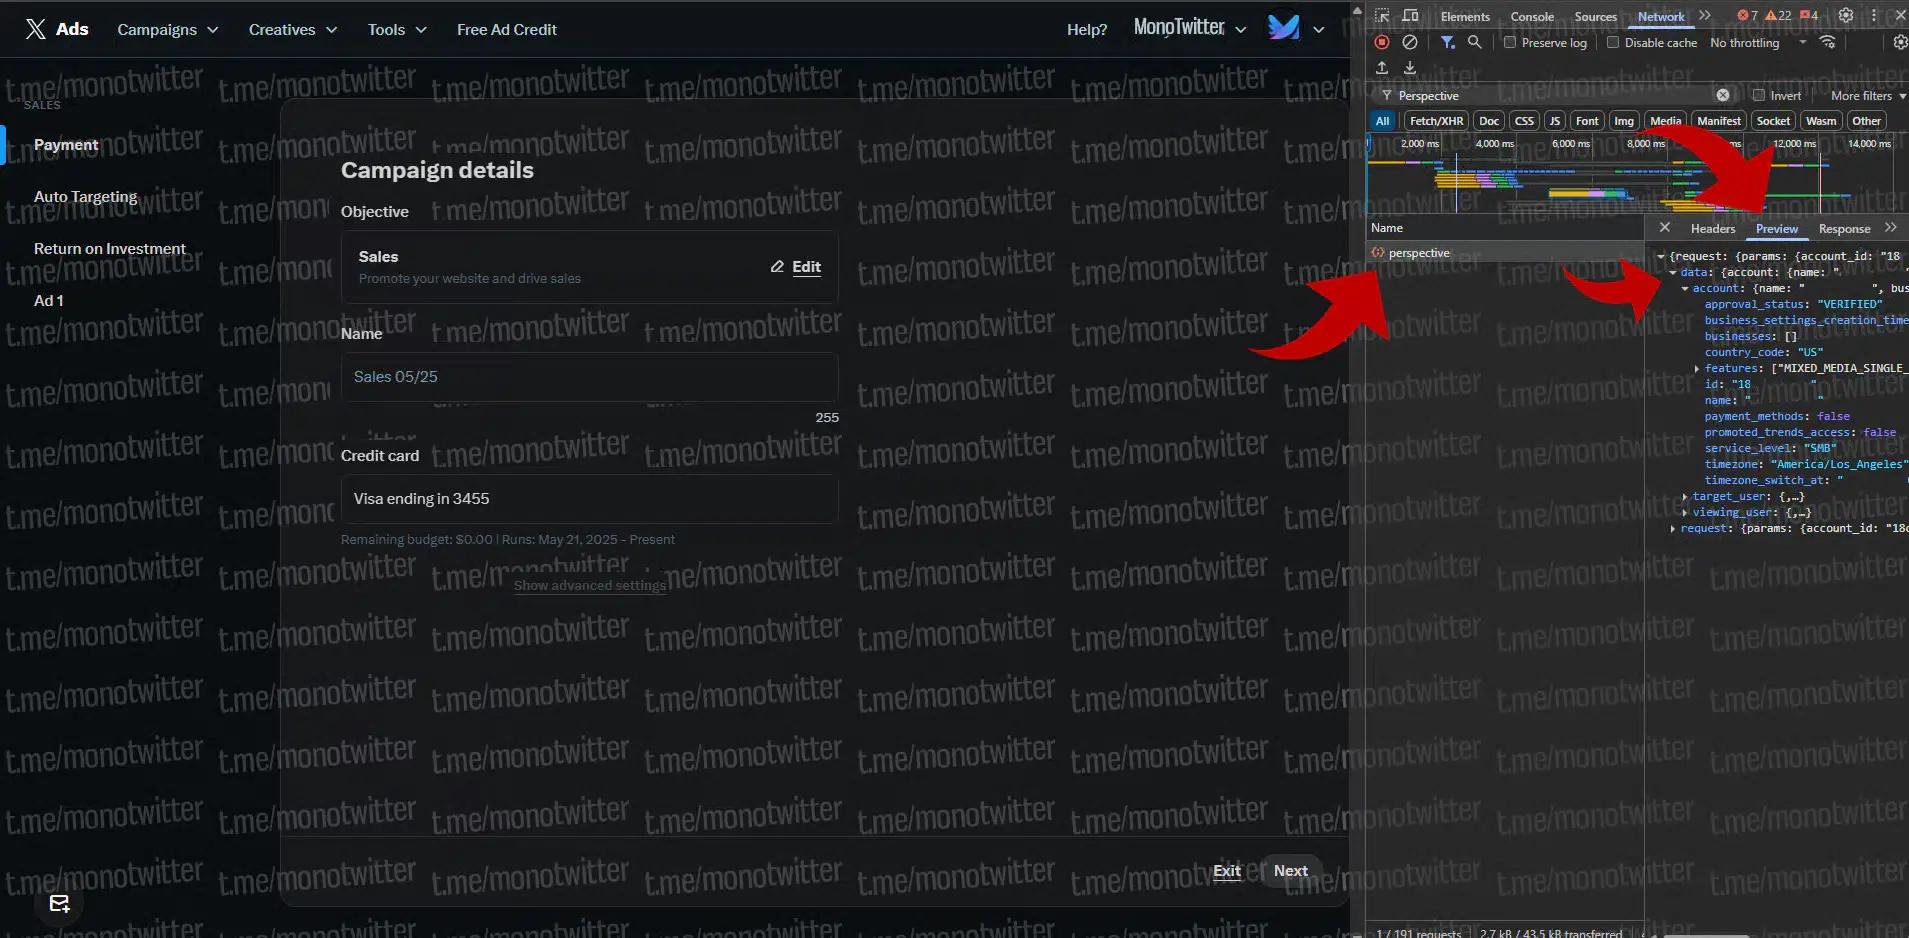This screenshot has height=938, width=1909.
Task: Filter requests by JS type
Action: click(x=1554, y=121)
